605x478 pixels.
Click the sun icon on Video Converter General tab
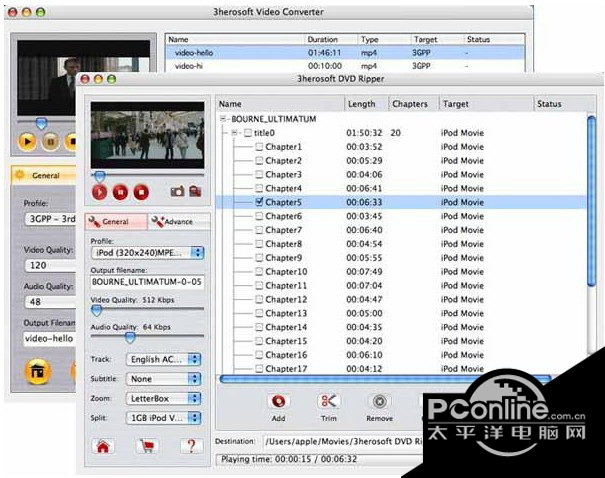pos(19,175)
